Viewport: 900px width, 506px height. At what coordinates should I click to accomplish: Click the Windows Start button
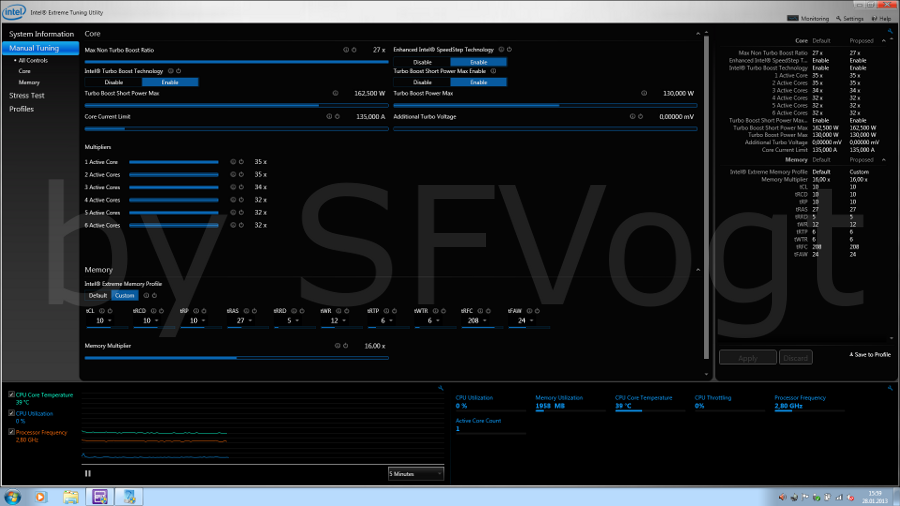13,495
